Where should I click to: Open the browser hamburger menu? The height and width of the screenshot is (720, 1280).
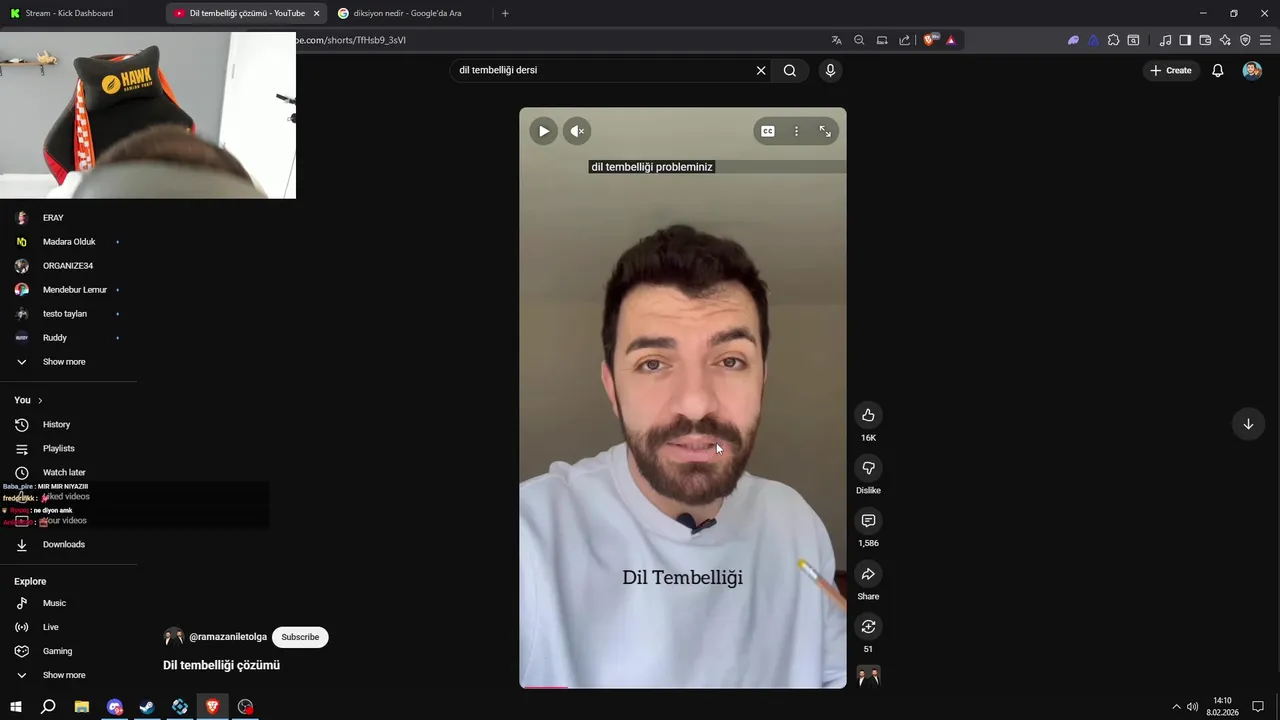pos(1265,40)
